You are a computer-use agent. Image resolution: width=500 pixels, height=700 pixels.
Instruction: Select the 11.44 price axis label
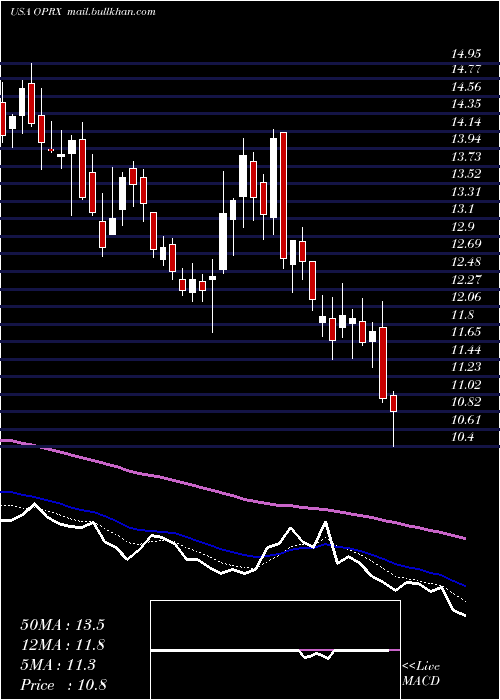point(466,350)
